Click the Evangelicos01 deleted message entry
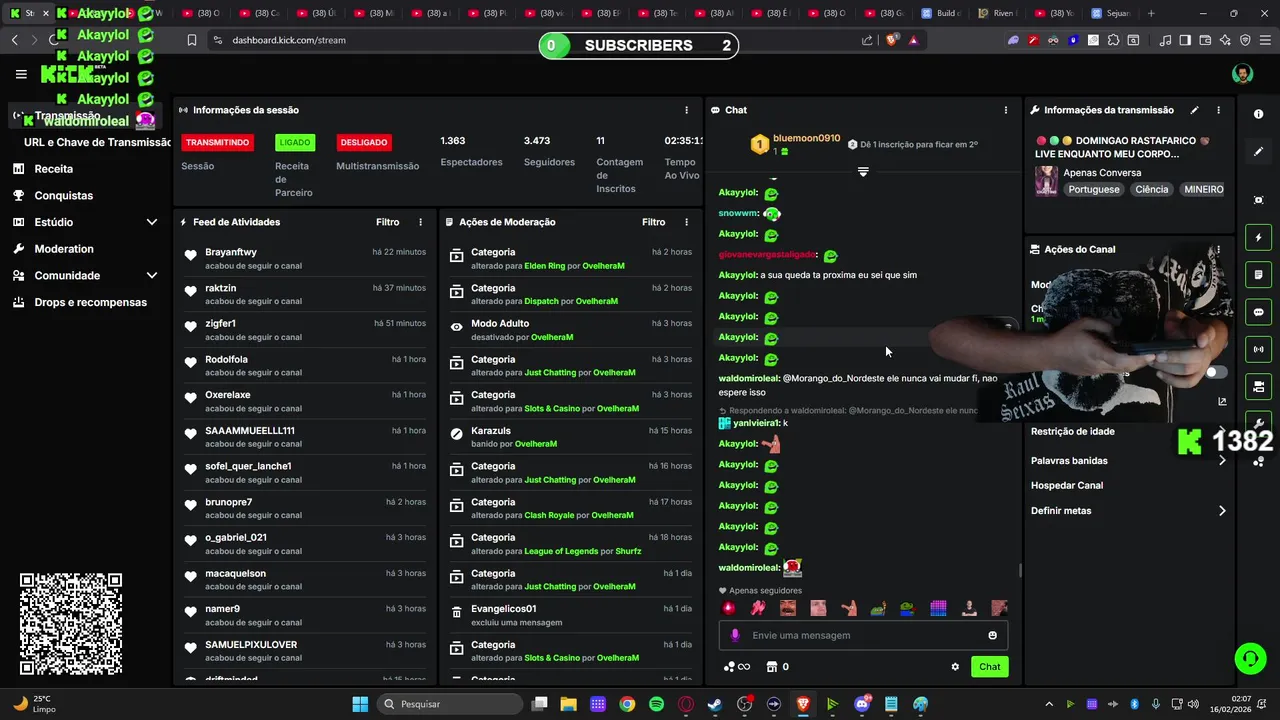This screenshot has width=1280, height=720. click(x=569, y=615)
